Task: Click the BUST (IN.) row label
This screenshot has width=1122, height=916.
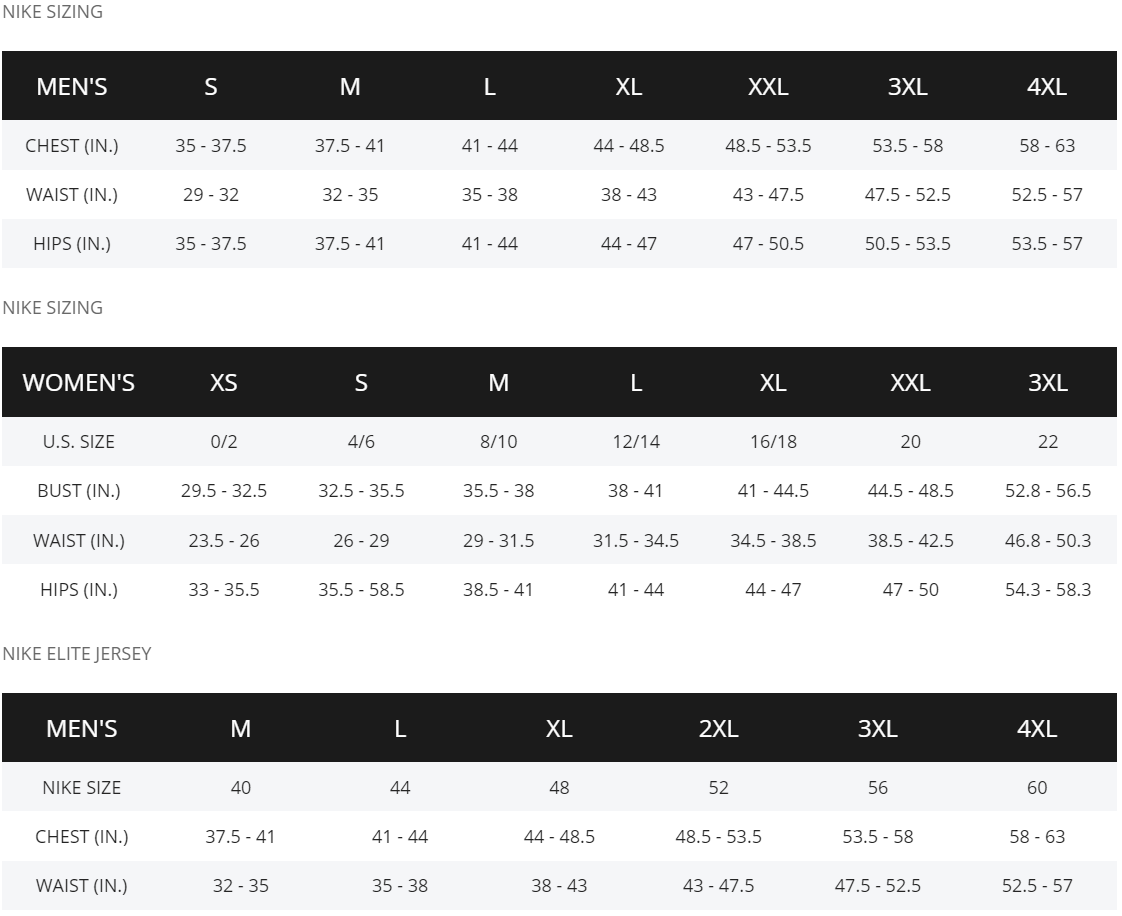Action: click(79, 491)
